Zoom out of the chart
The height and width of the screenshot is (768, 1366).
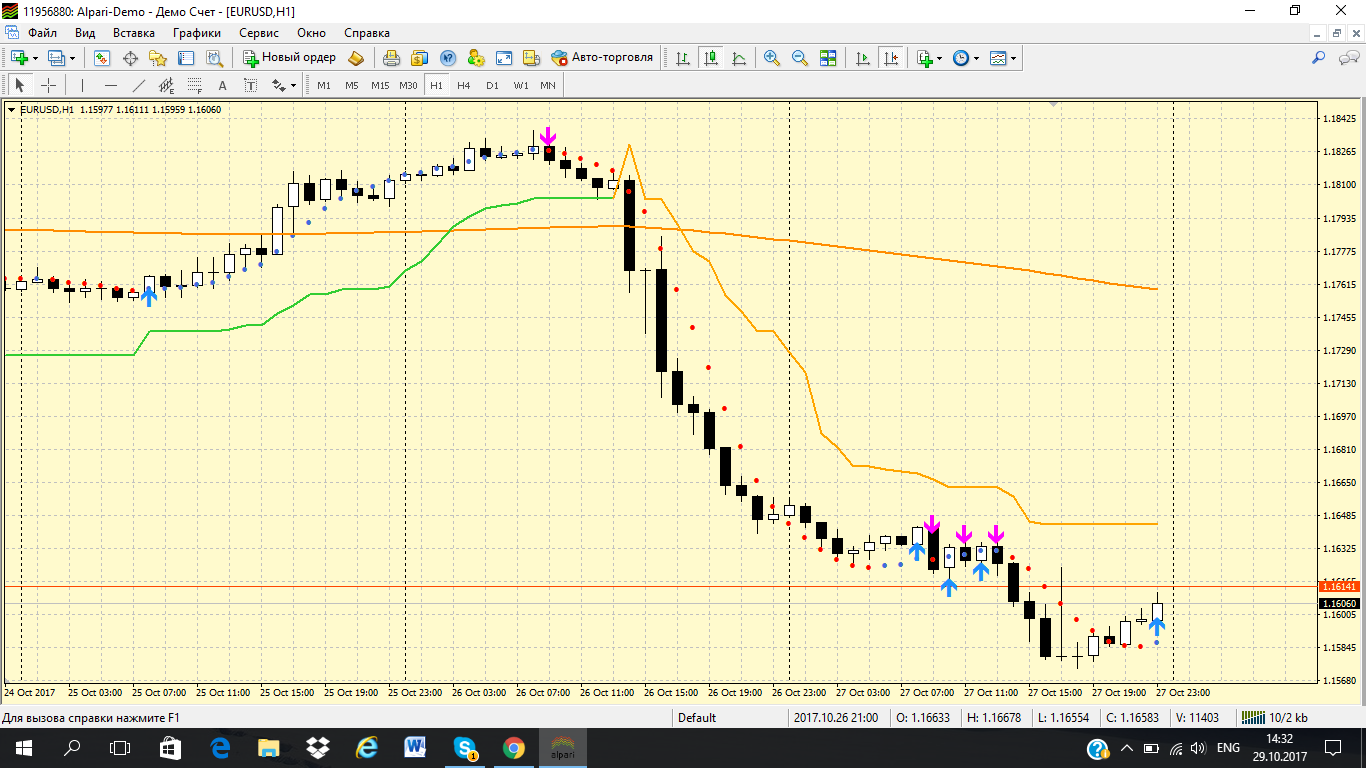[x=800, y=58]
